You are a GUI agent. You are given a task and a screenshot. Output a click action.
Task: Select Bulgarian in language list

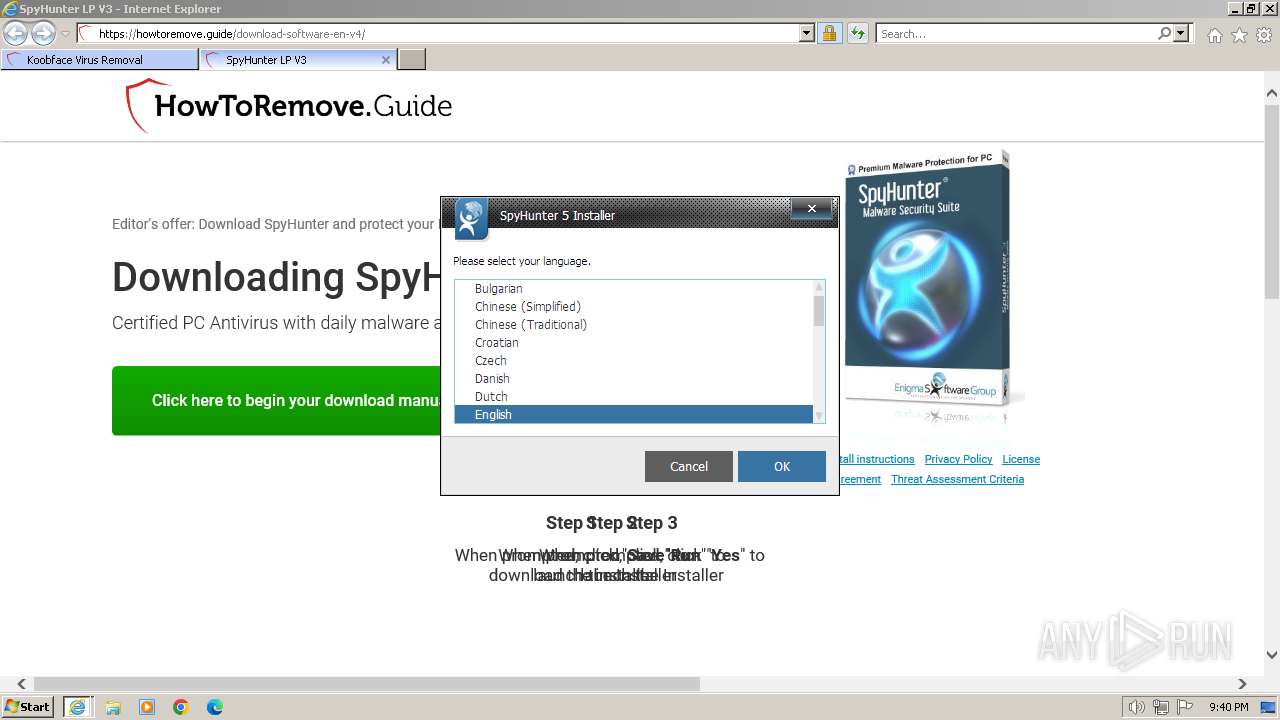coord(634,289)
